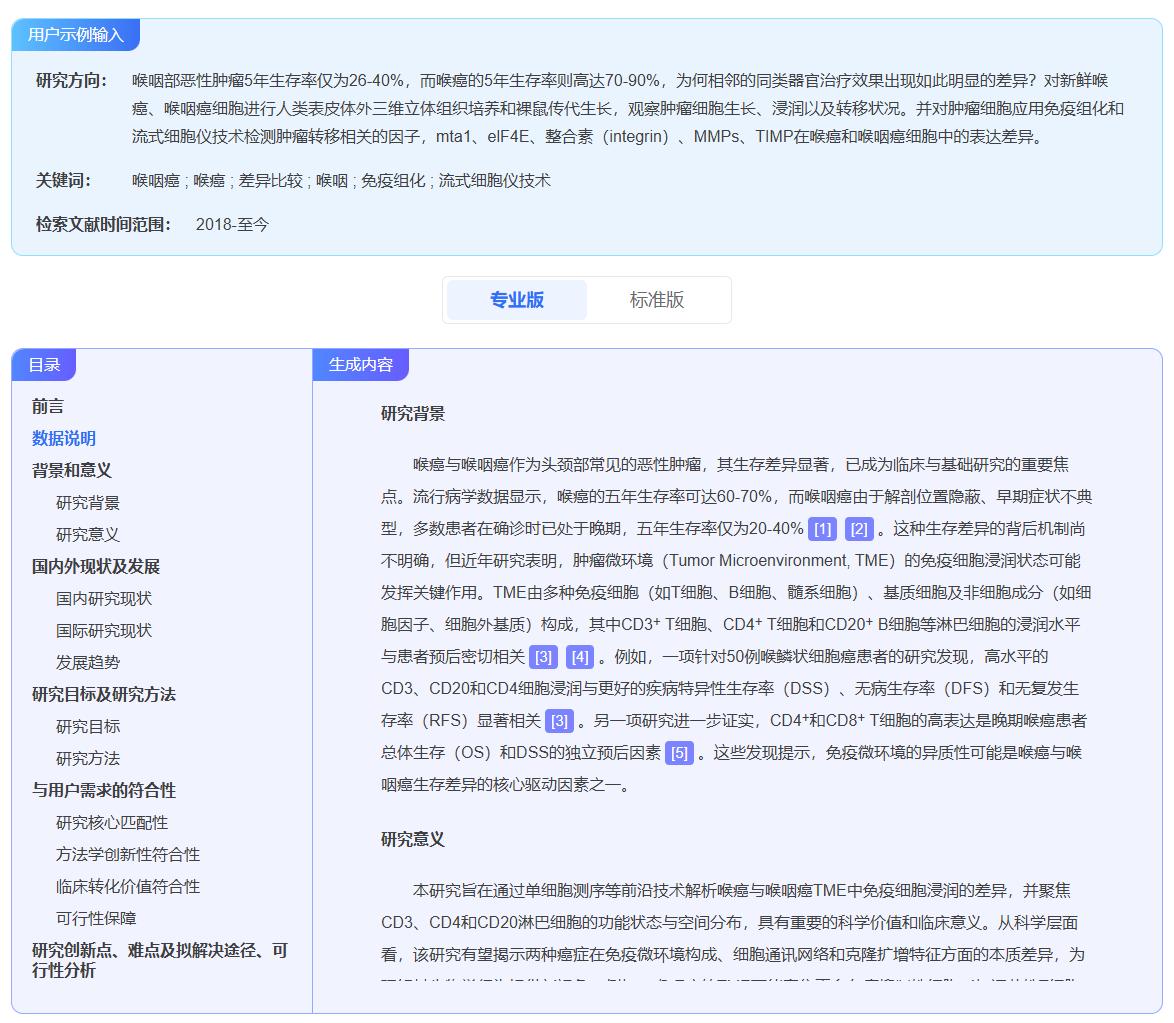Open 临床转化价值符合性 entry

click(128, 887)
